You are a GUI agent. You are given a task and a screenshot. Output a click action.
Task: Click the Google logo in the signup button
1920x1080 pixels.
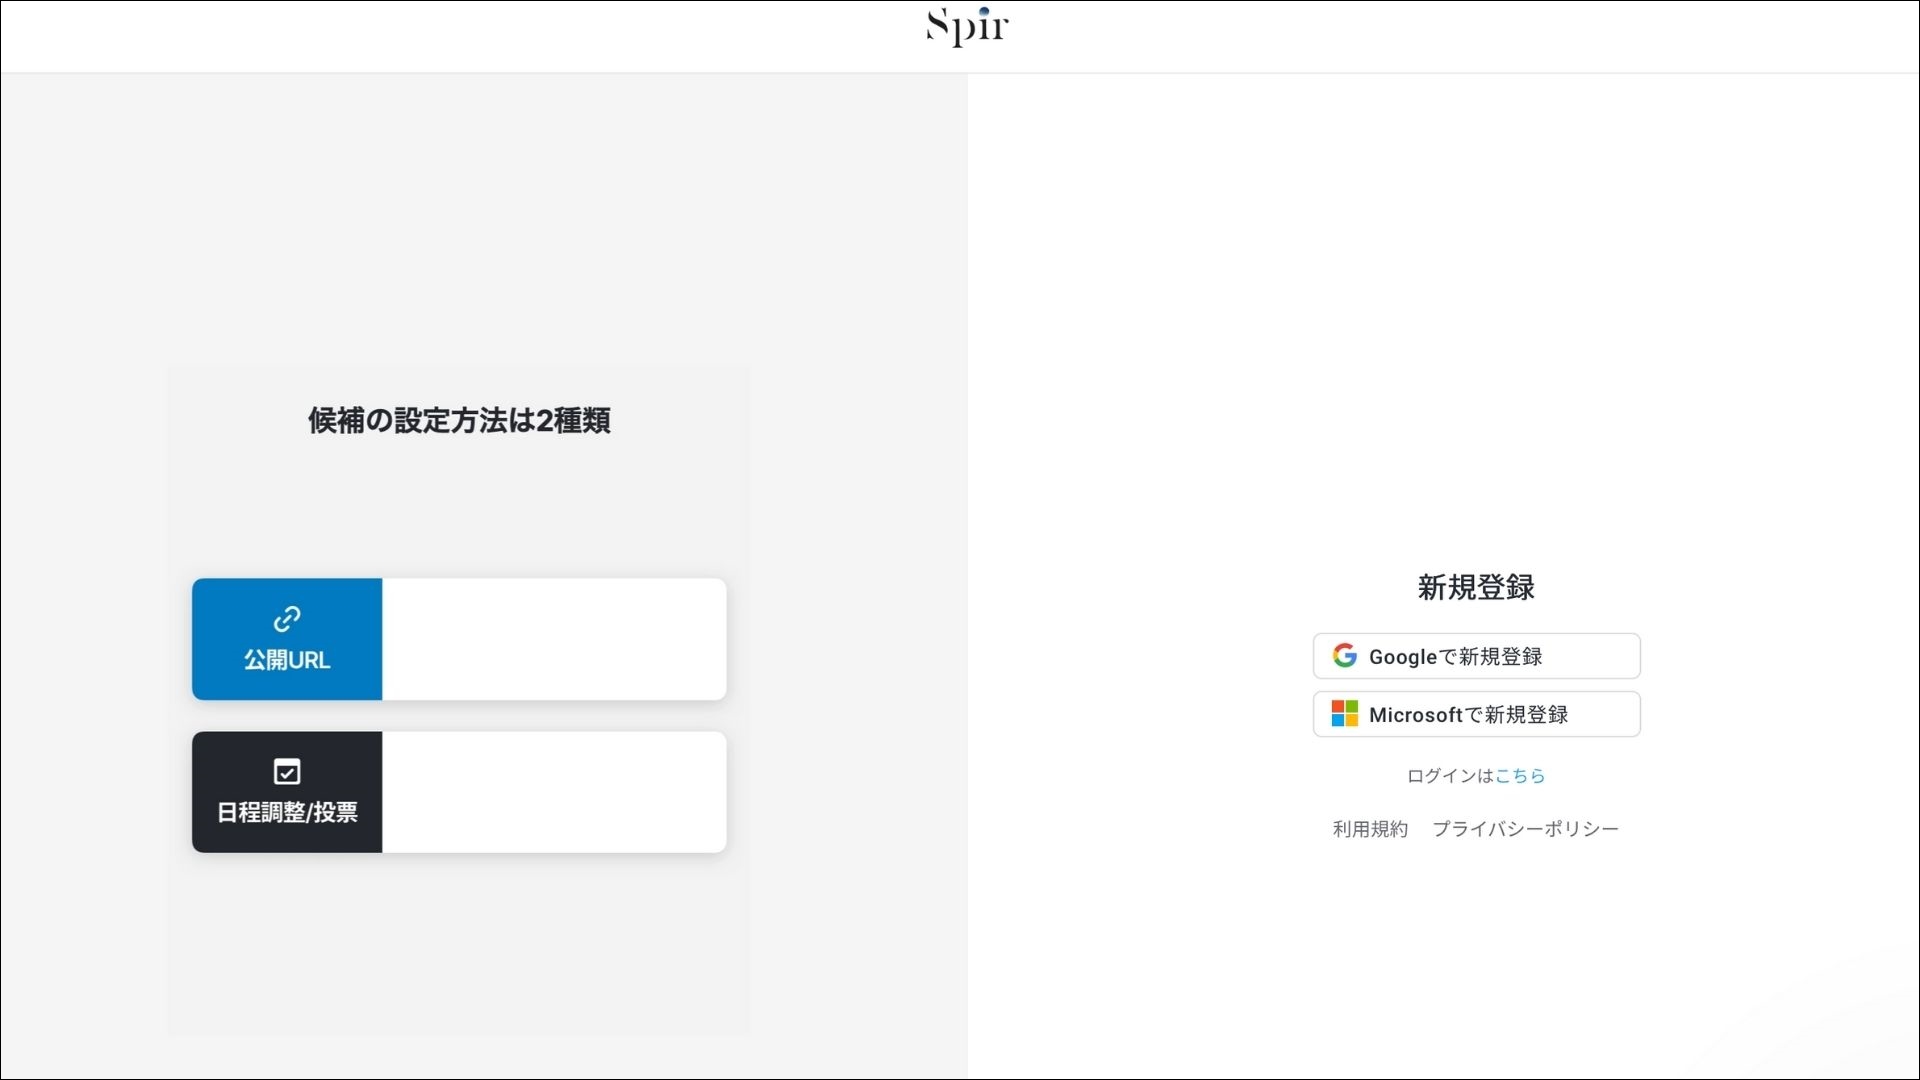click(x=1345, y=655)
